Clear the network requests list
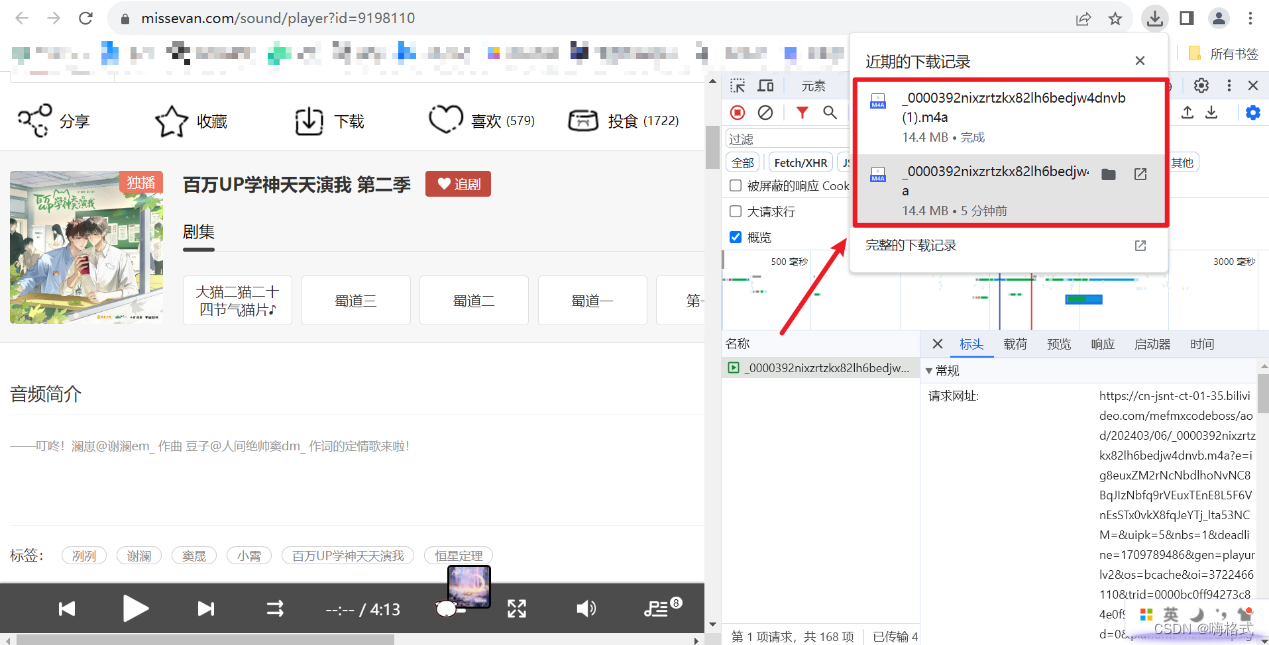The width and height of the screenshot is (1269, 645). pyautogui.click(x=766, y=112)
